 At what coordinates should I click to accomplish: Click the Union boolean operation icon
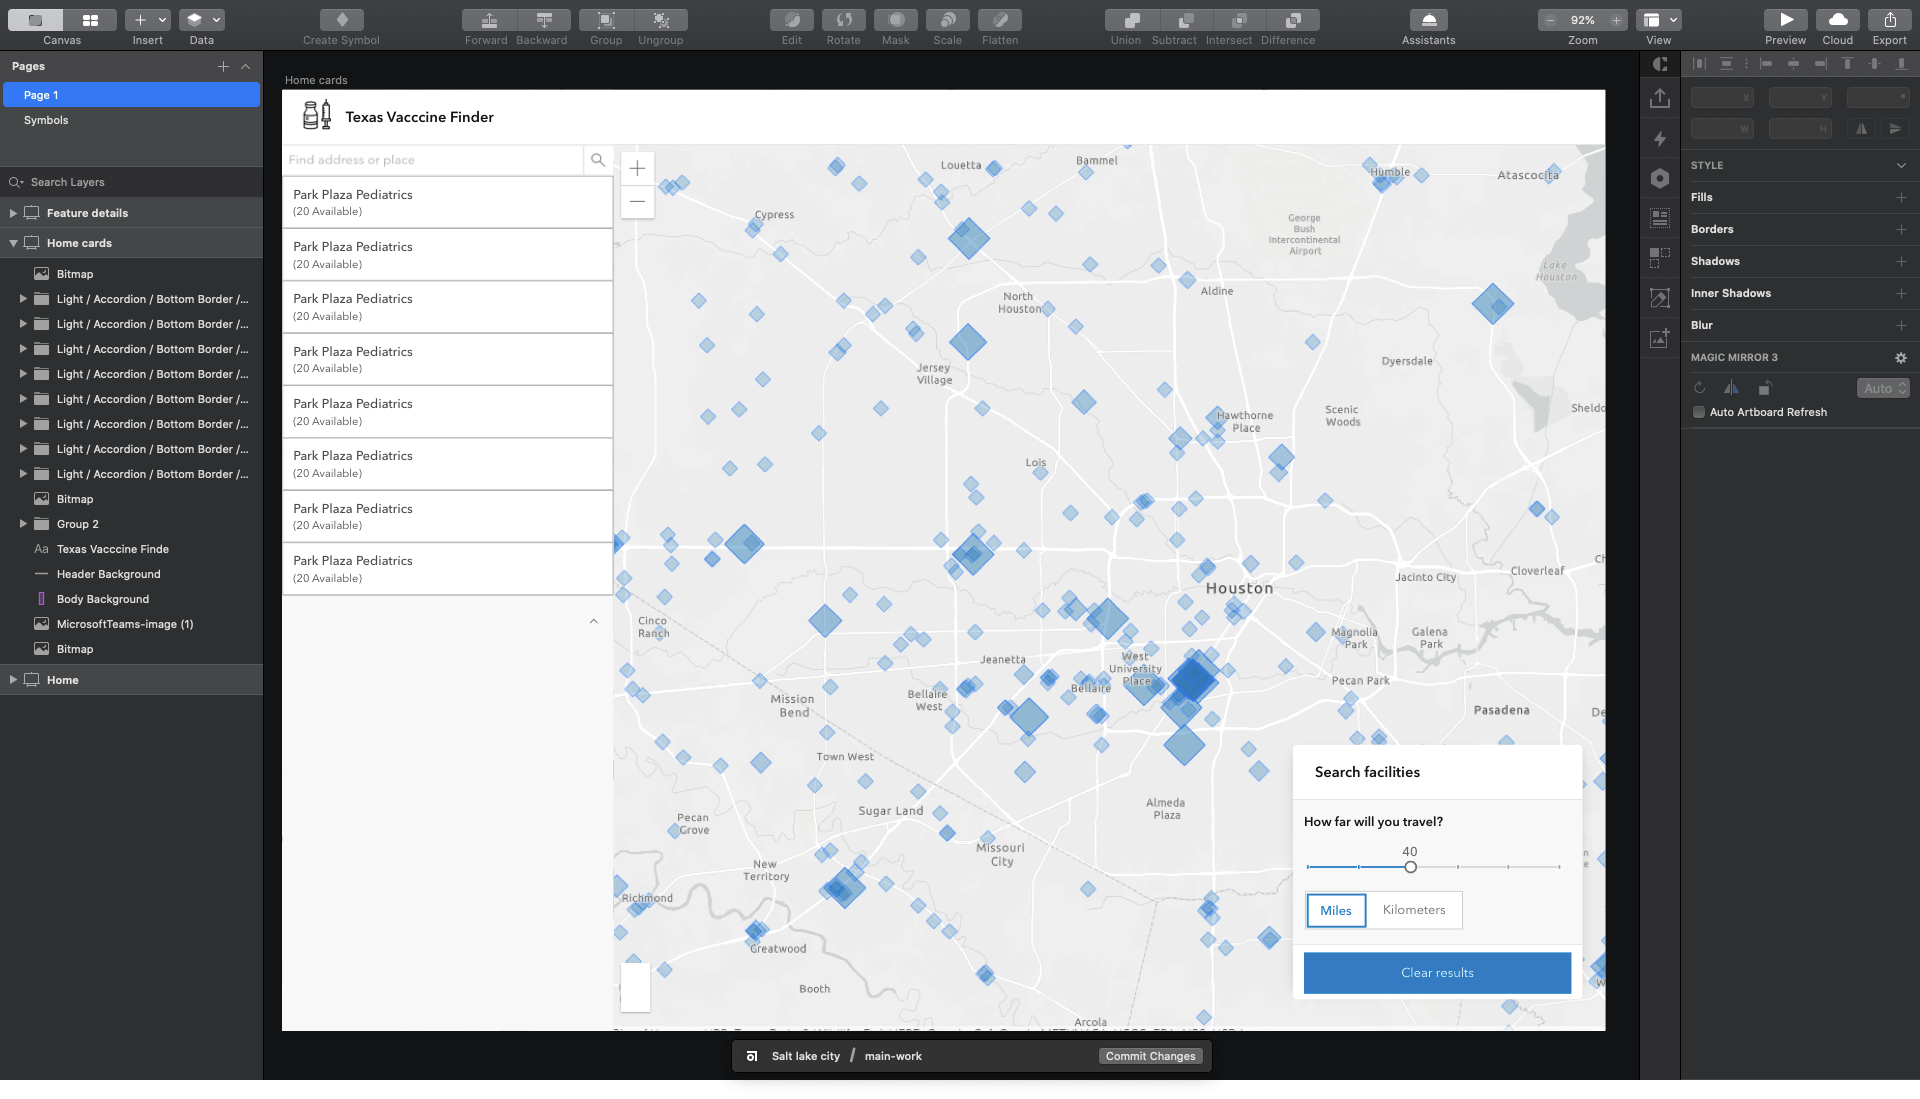[1131, 20]
